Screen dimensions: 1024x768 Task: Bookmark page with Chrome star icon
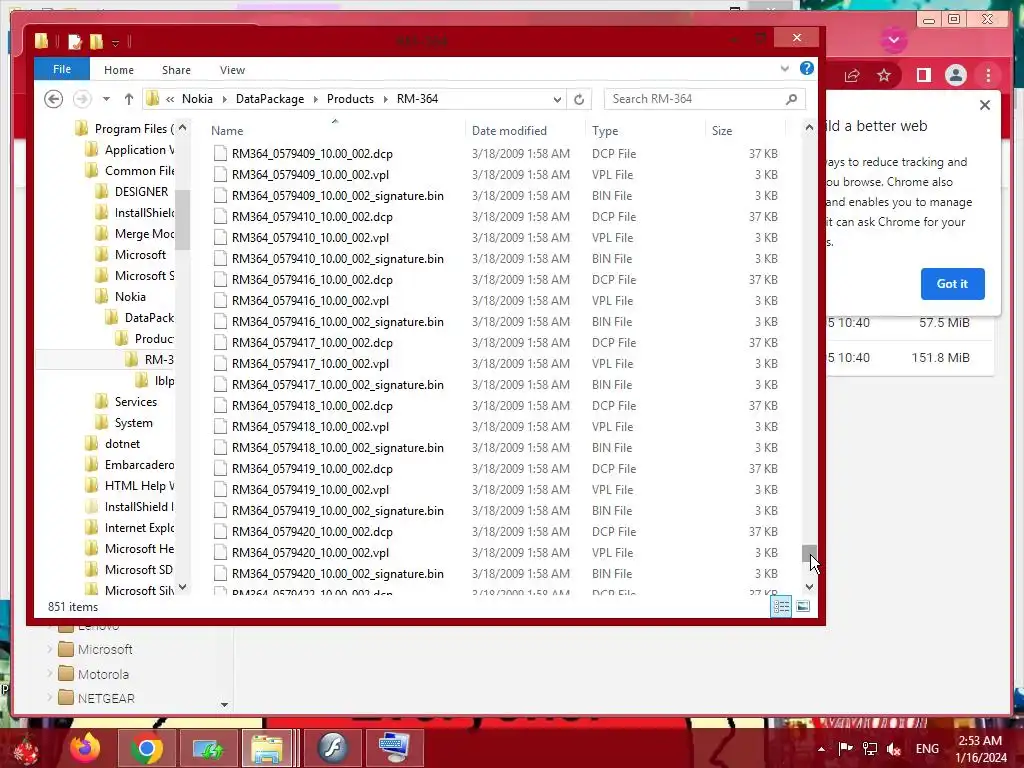pos(884,76)
